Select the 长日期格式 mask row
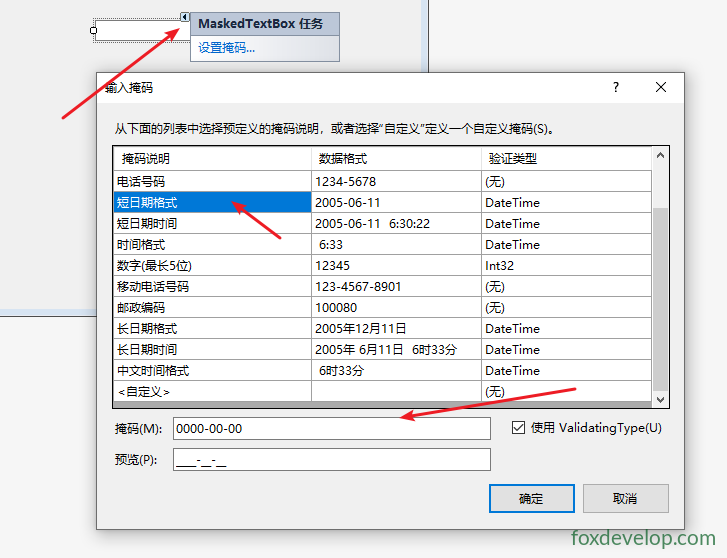Screen dimensions: 727x558 pos(382,328)
